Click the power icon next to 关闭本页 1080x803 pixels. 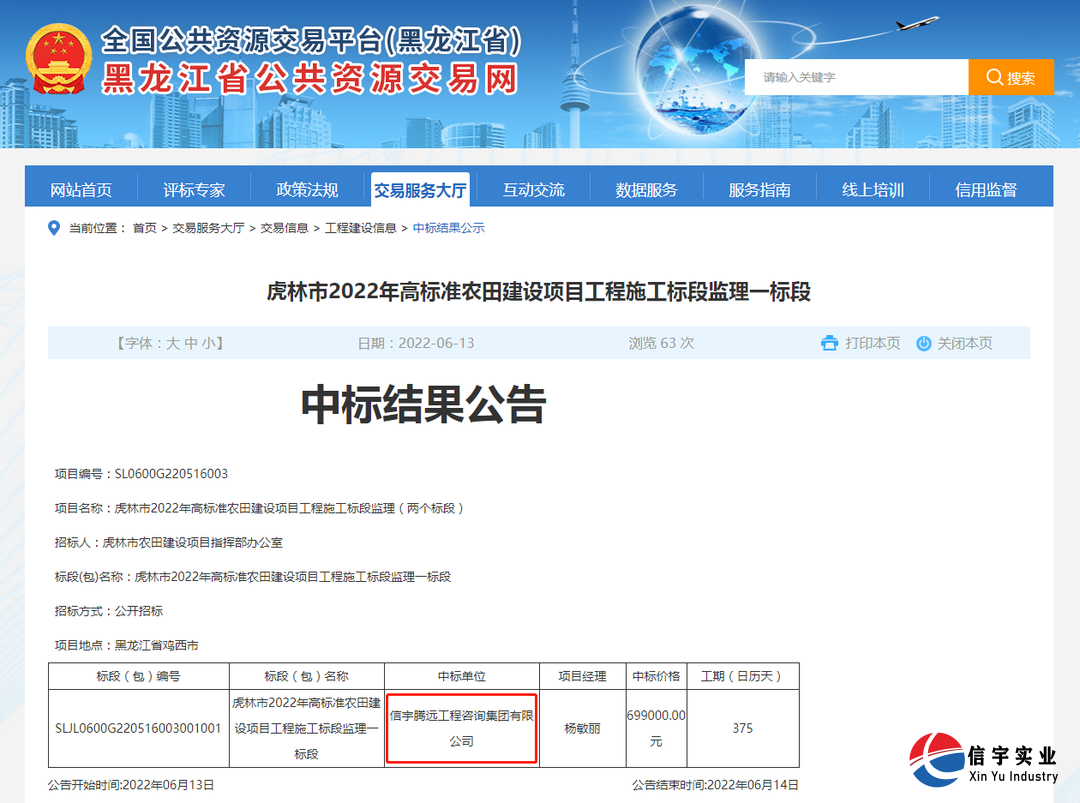pyautogui.click(x=925, y=343)
